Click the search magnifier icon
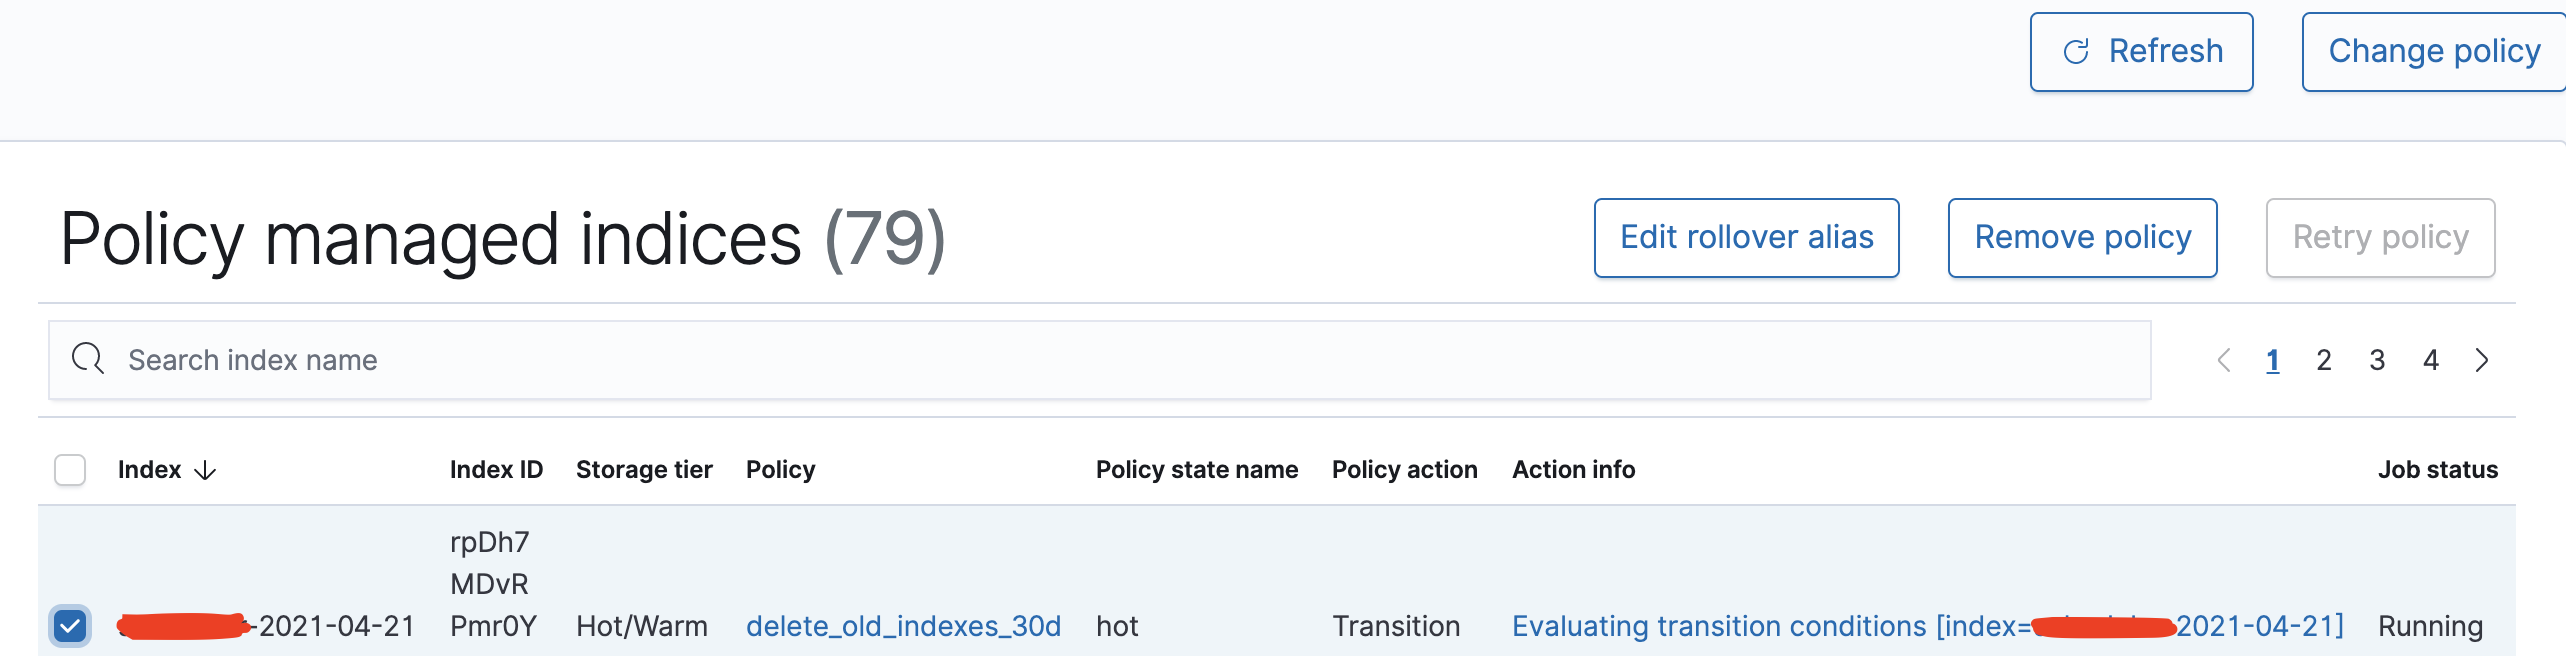This screenshot has width=2566, height=656. pyautogui.click(x=88, y=359)
